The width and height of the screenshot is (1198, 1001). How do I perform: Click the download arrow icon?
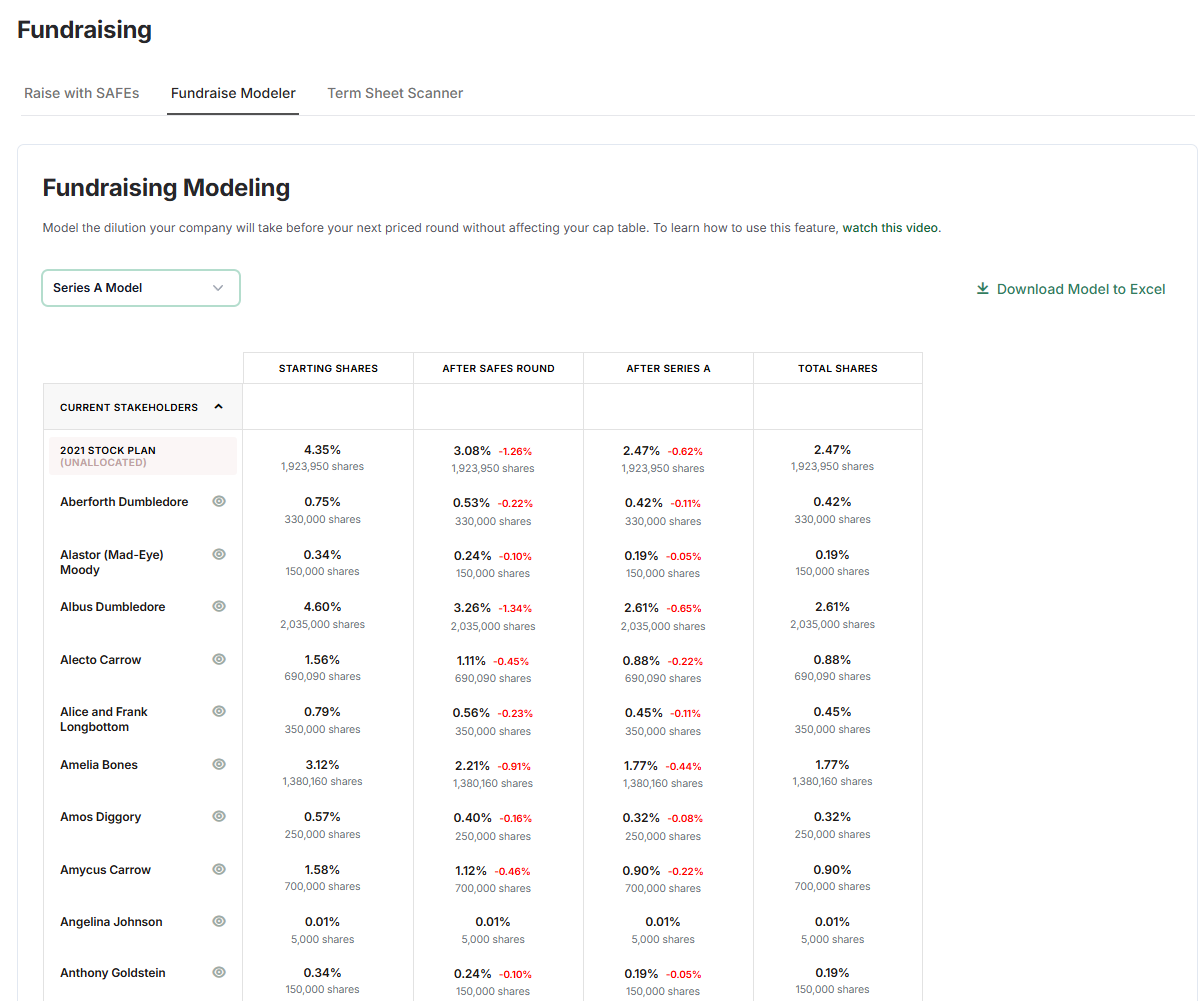click(x=983, y=288)
